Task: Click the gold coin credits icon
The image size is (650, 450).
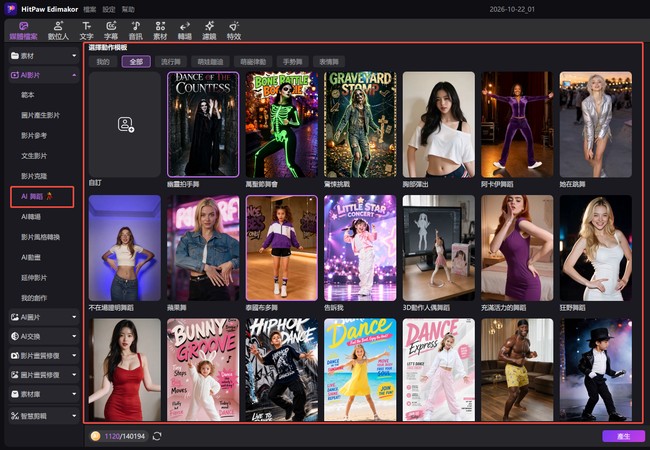Action: (x=95, y=436)
